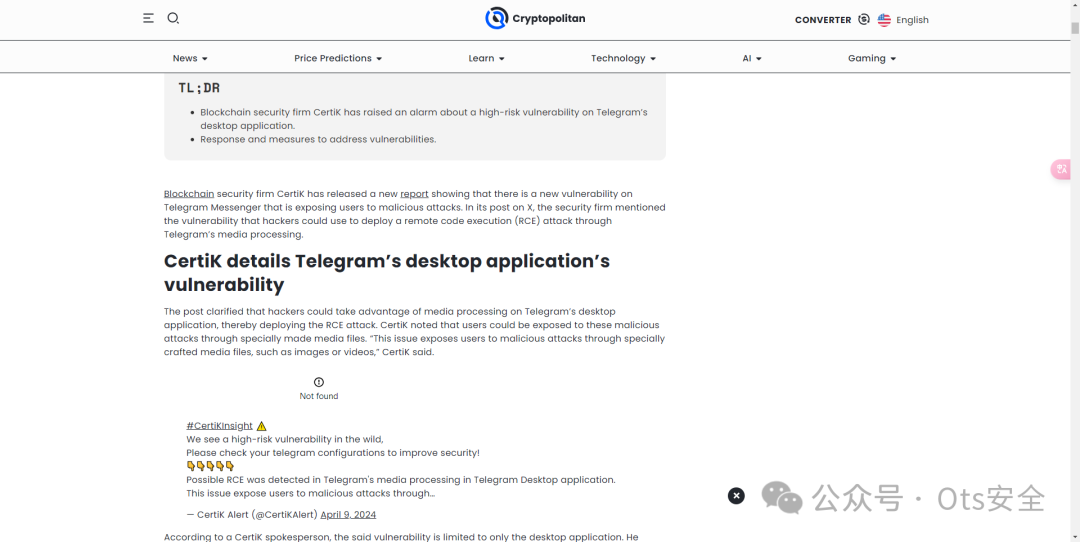Open the hamburger menu icon

point(148,18)
